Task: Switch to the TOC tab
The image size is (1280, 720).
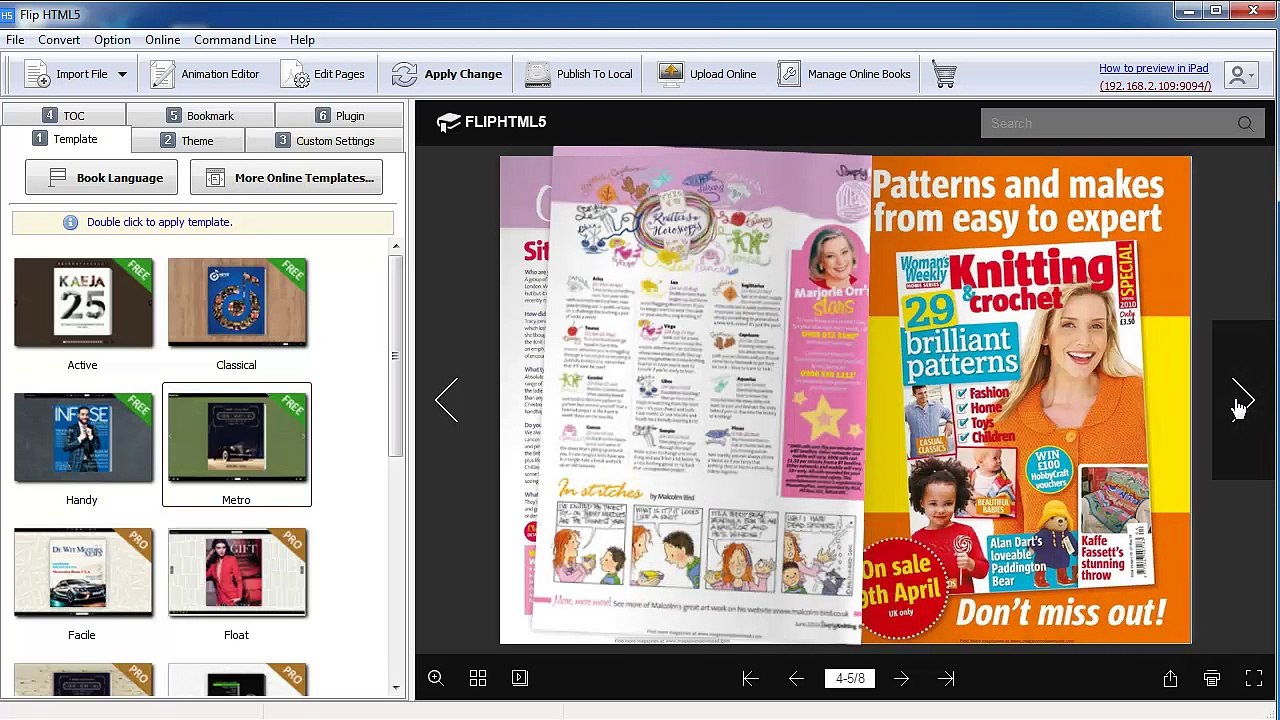Action: tap(63, 115)
